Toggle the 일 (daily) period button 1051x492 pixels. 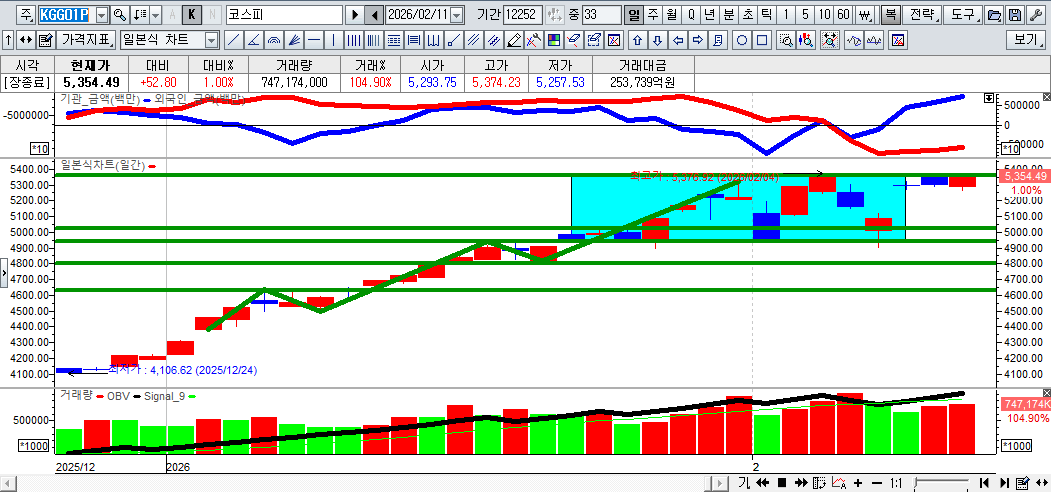point(633,15)
